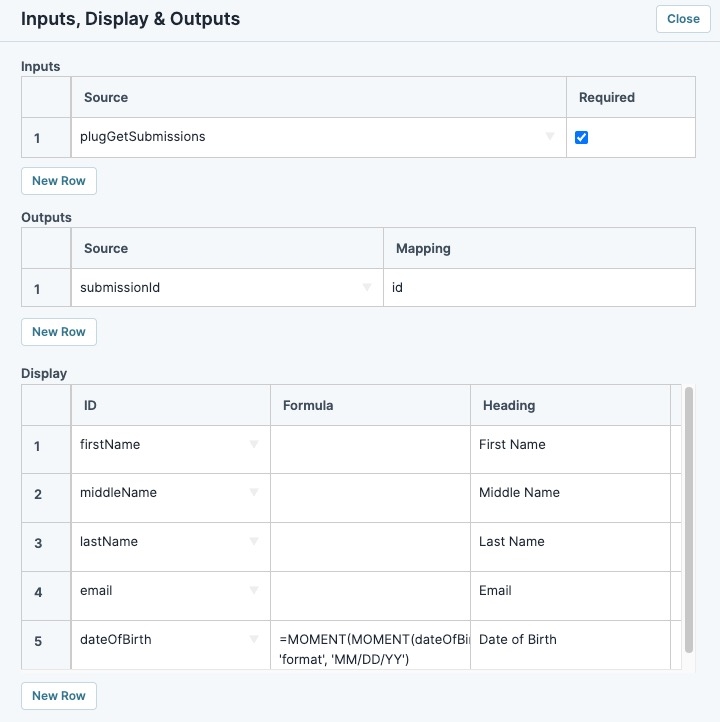Viewport: 720px width, 722px height.
Task: Select Display row number 5
Action: coord(46,645)
